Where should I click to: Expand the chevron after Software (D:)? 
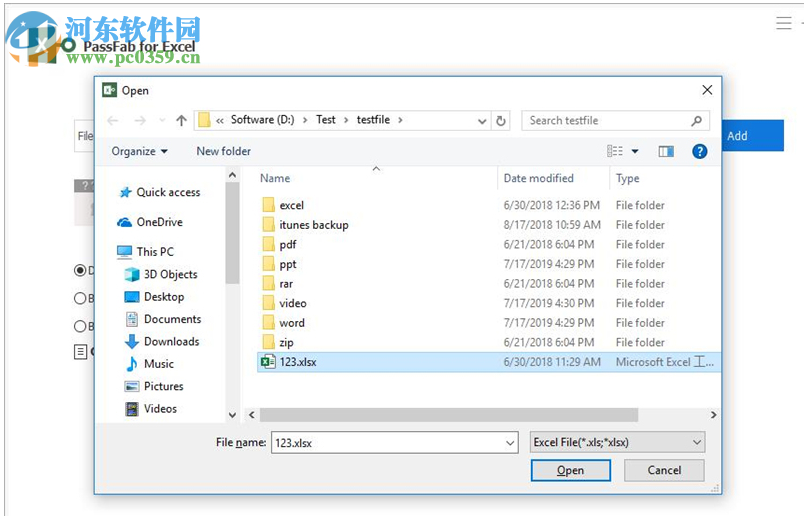pyautogui.click(x=305, y=120)
